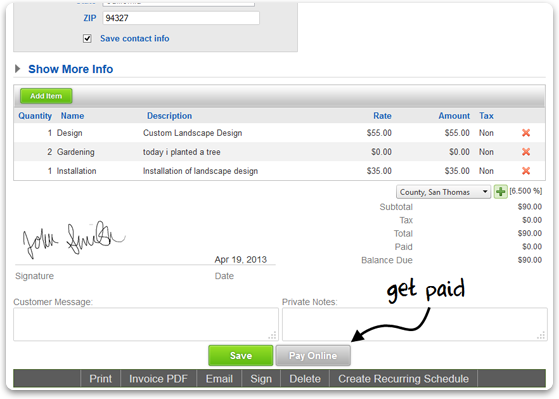Select the Gardening item name
The image size is (559, 399).
[x=76, y=152]
